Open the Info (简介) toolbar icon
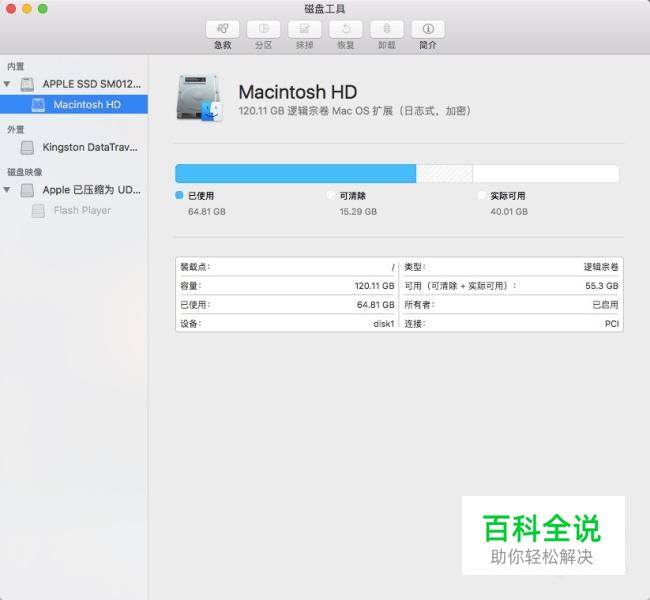Screen dimensions: 650x600 (428, 29)
